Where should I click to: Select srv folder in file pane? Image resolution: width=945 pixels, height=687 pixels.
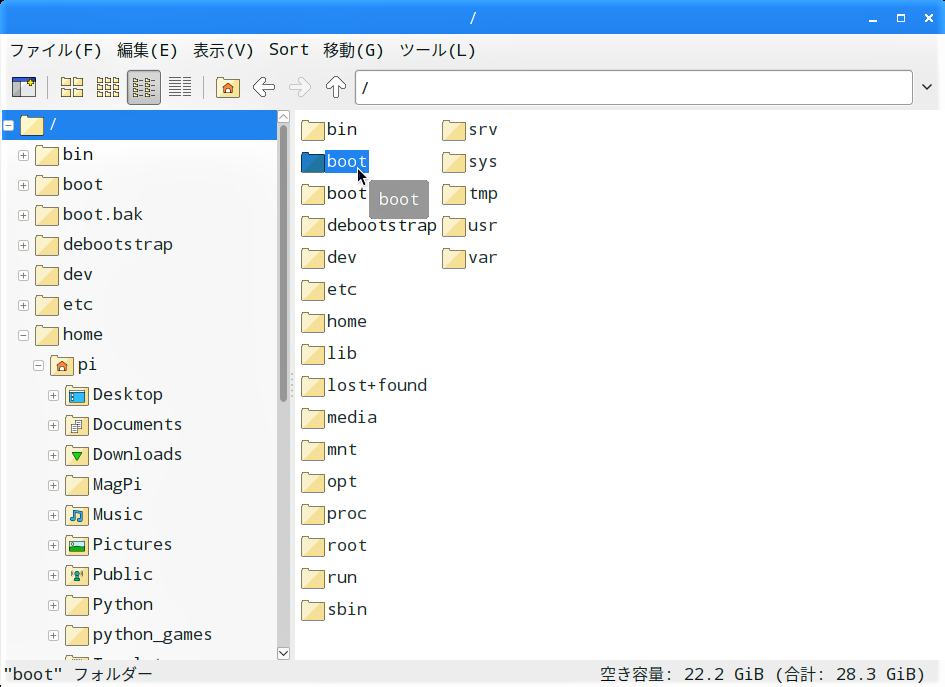(x=470, y=130)
